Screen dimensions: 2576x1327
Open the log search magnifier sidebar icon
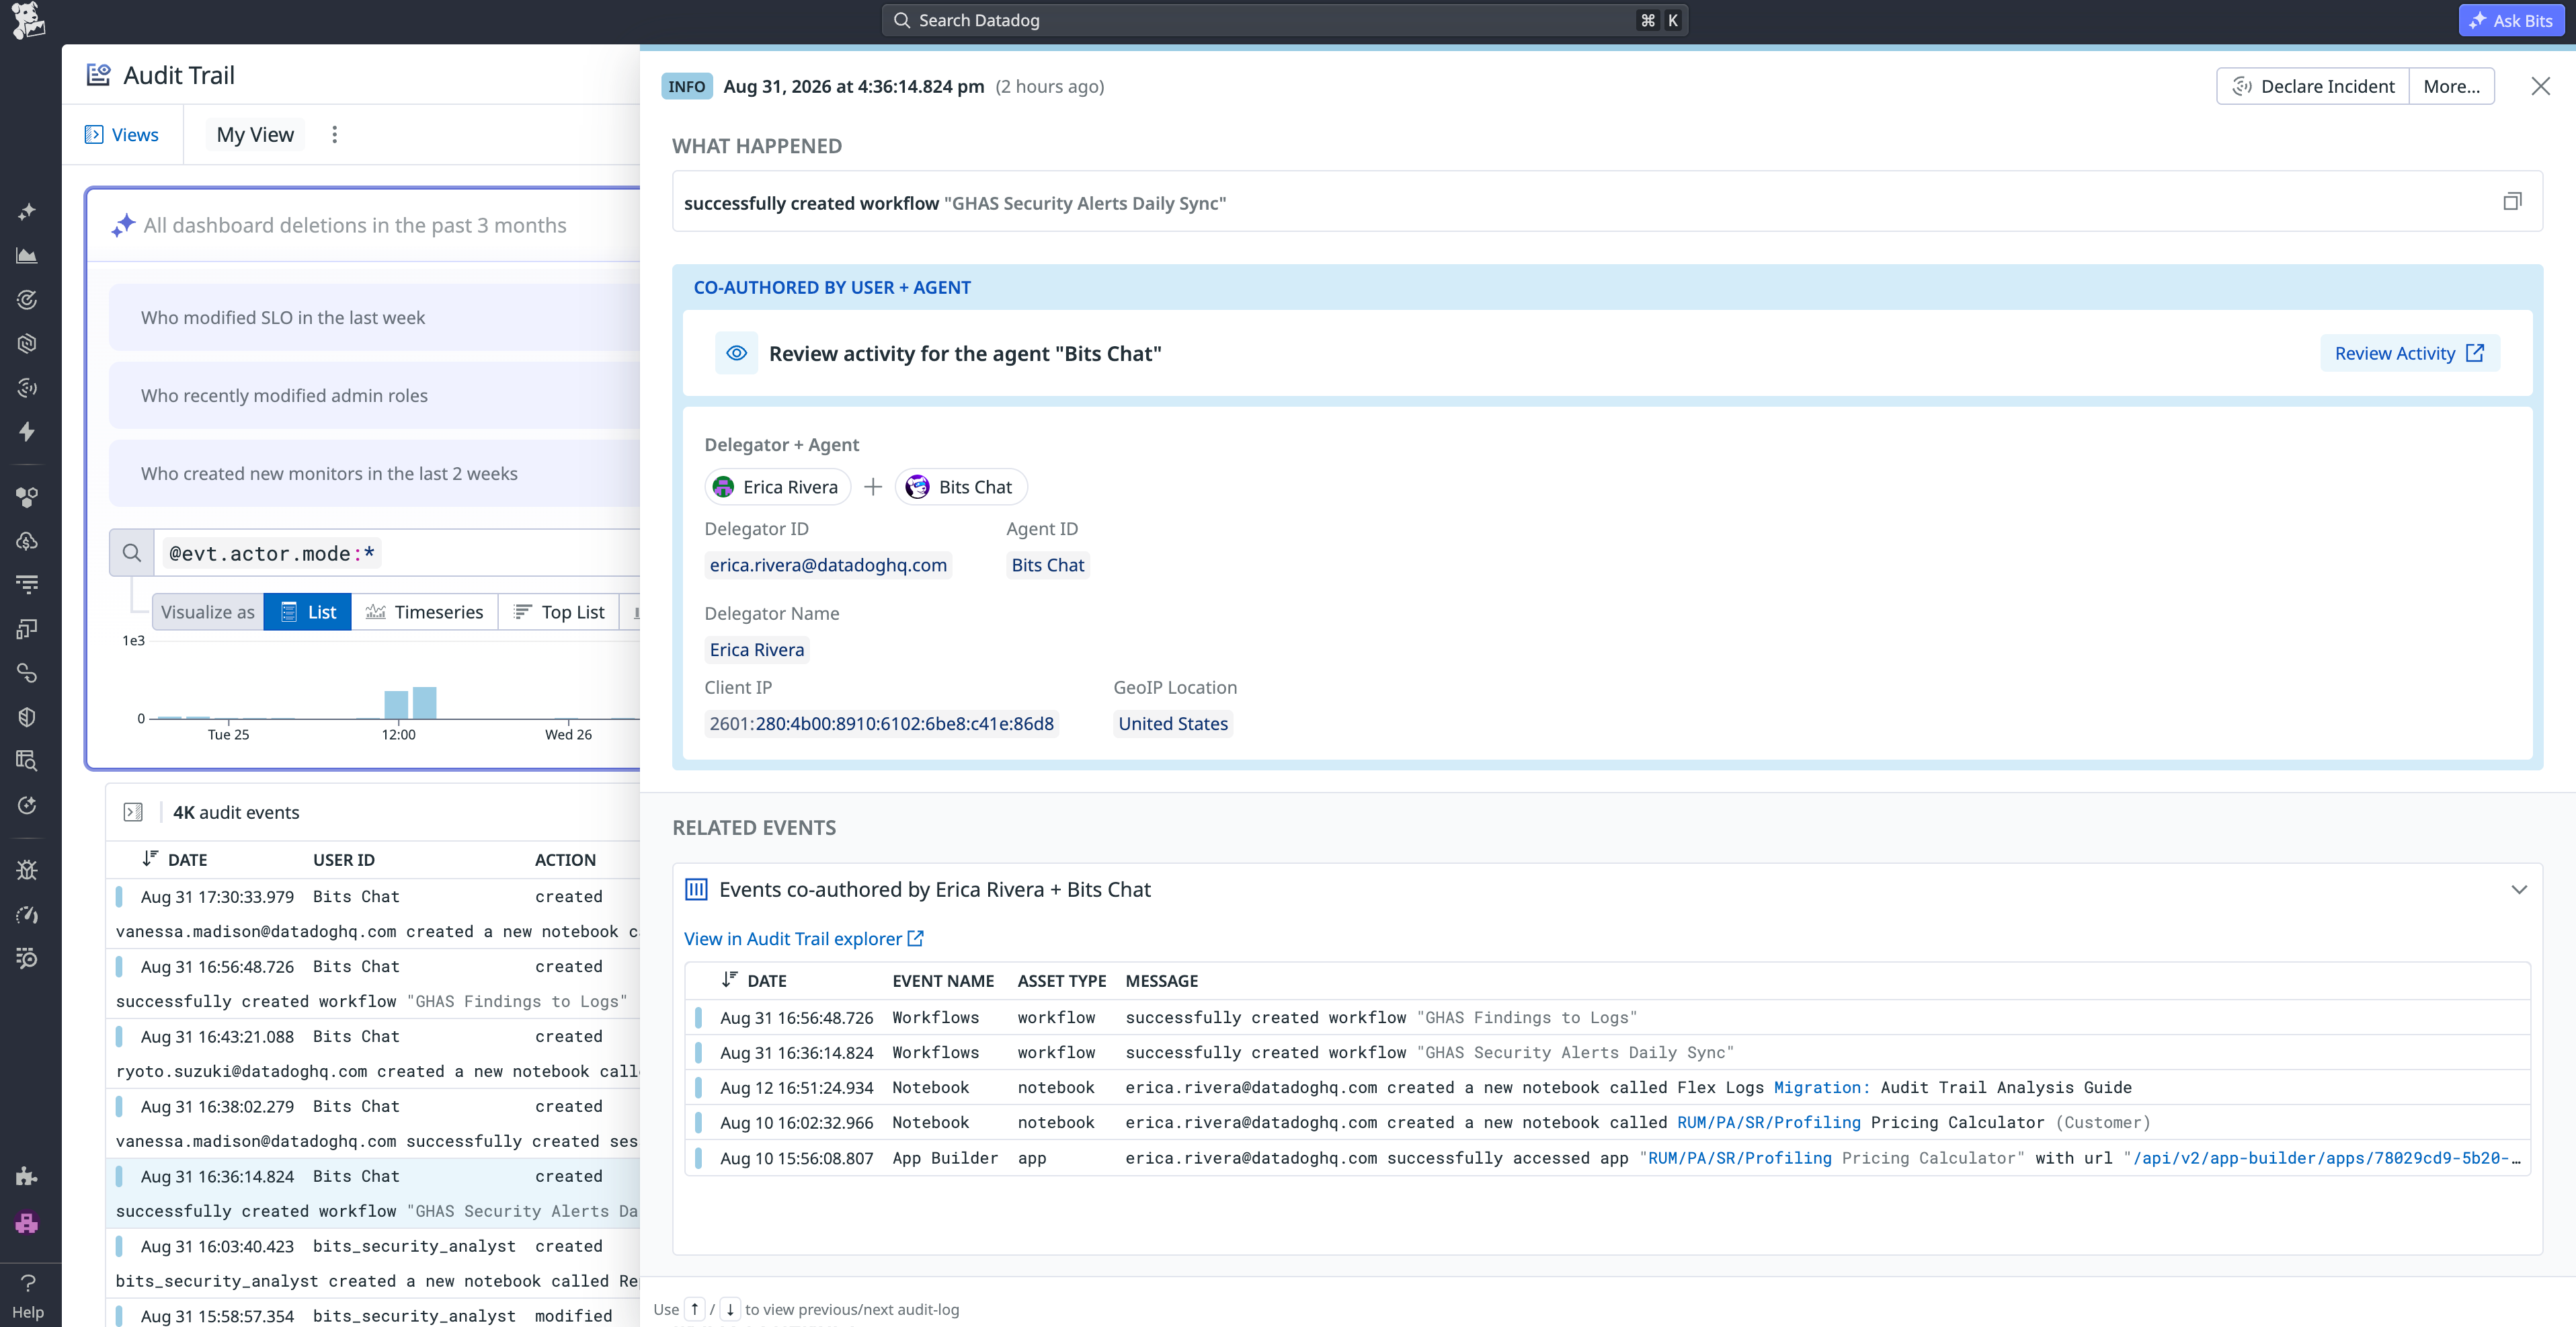click(x=27, y=761)
